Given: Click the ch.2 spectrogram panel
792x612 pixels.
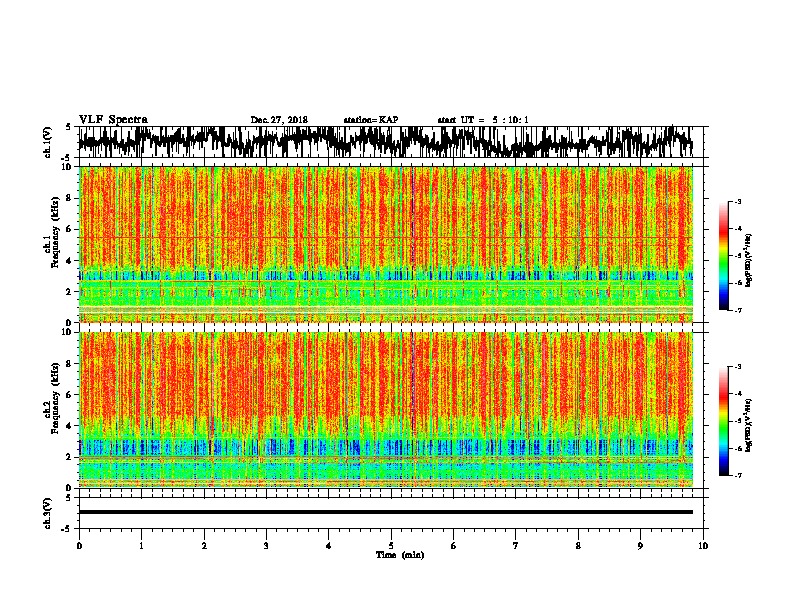Looking at the screenshot, I should [385, 410].
